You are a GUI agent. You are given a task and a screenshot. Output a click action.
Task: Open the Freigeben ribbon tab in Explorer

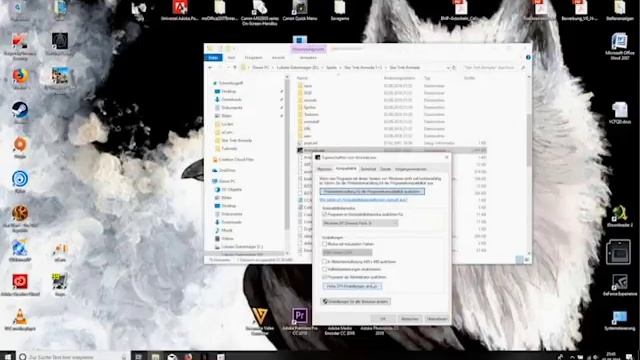[x=253, y=58]
